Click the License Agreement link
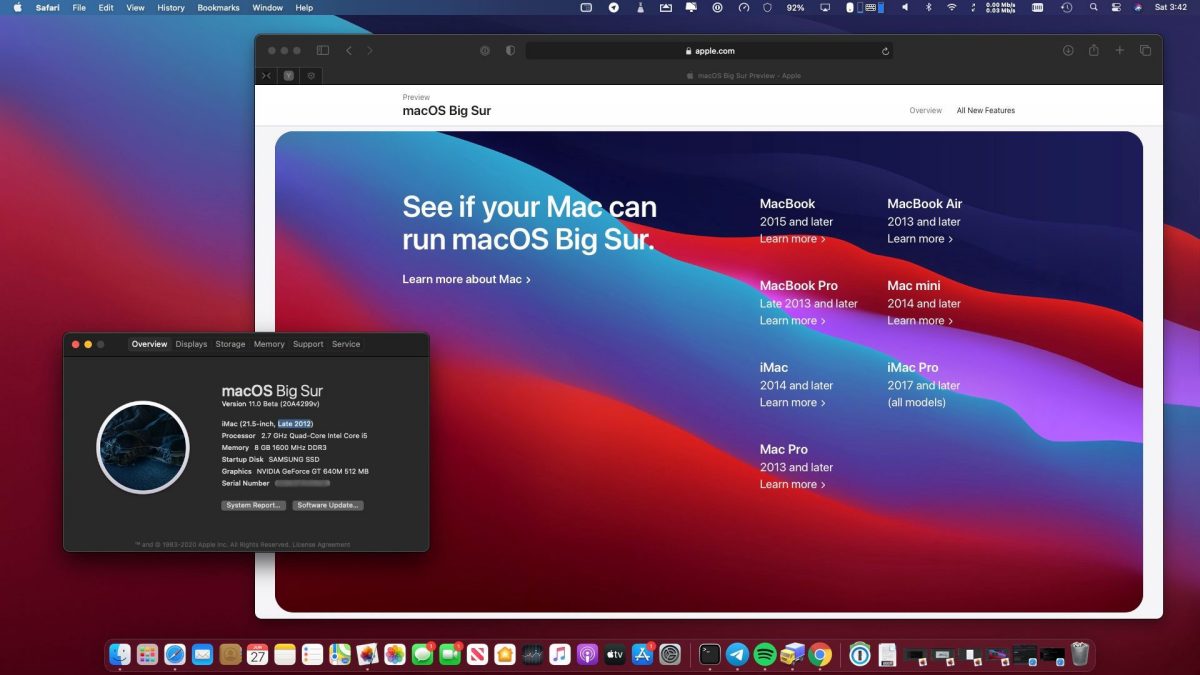 point(321,545)
